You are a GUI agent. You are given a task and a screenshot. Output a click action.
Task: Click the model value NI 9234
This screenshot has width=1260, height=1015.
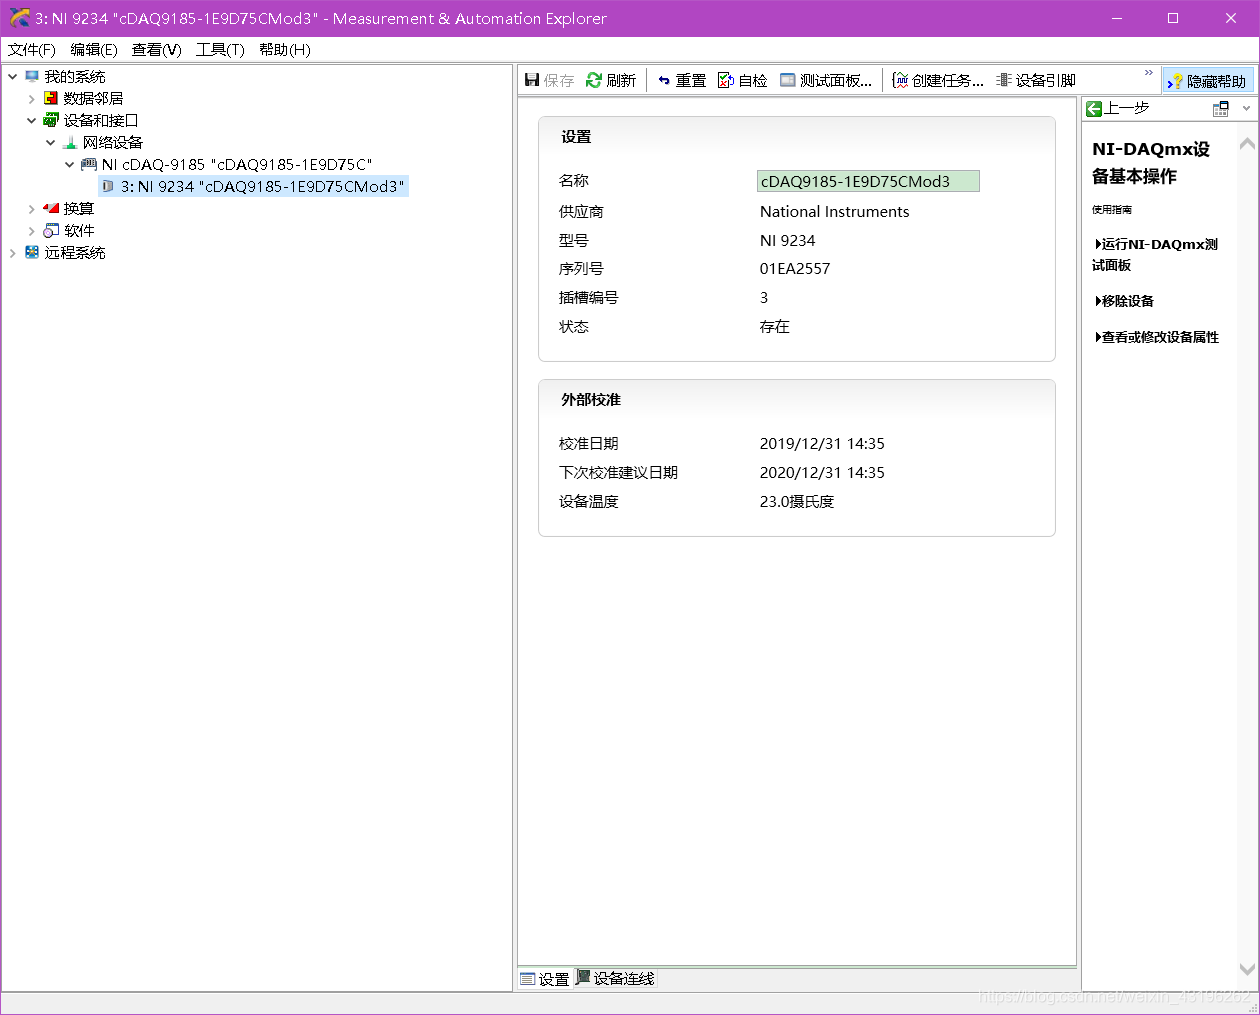787,240
